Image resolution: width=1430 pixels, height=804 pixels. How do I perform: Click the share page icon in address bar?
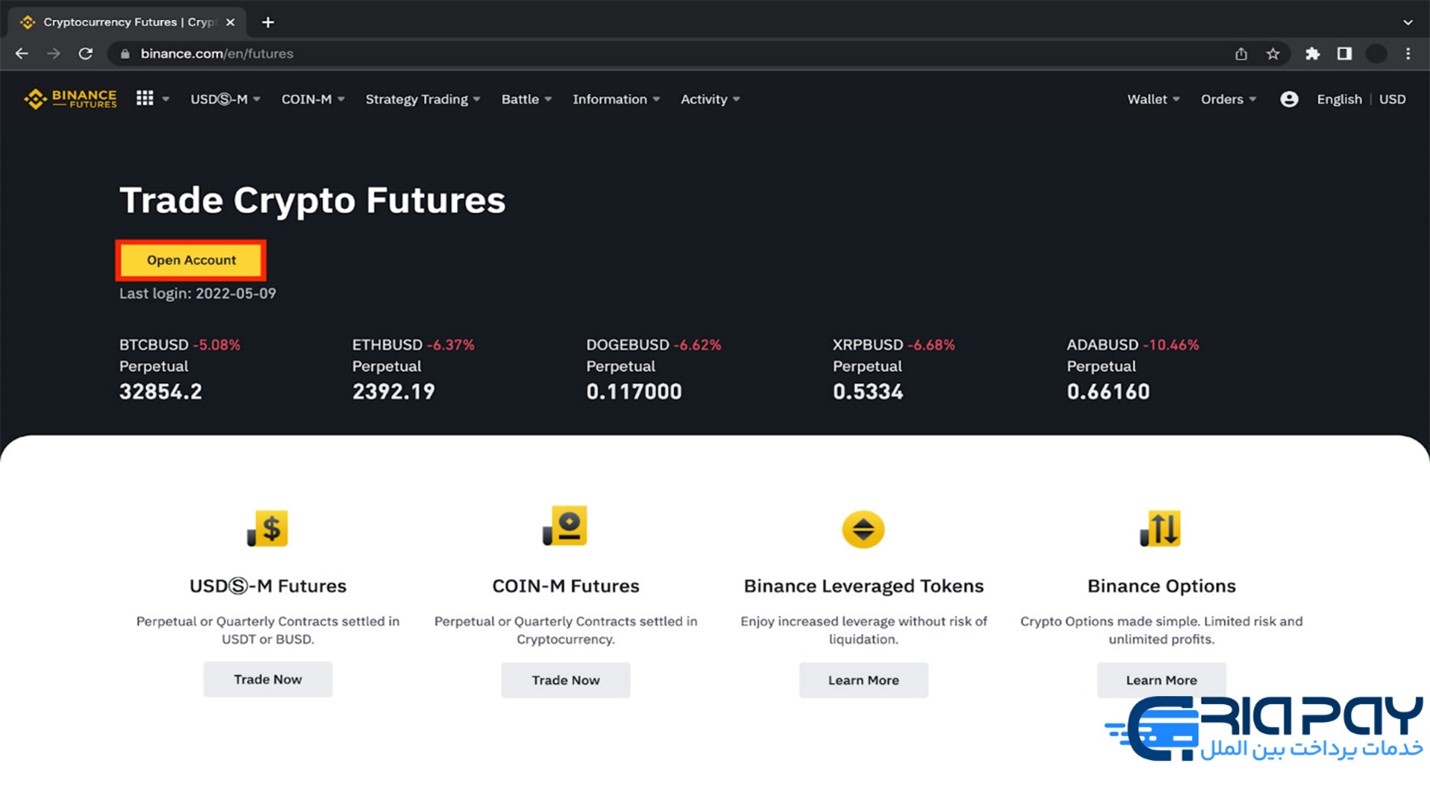pyautogui.click(x=1241, y=54)
